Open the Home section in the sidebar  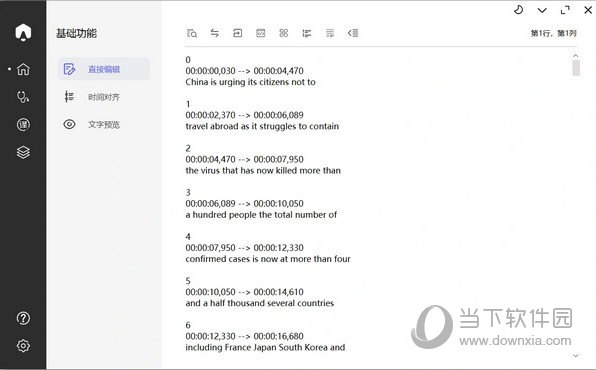point(23,69)
